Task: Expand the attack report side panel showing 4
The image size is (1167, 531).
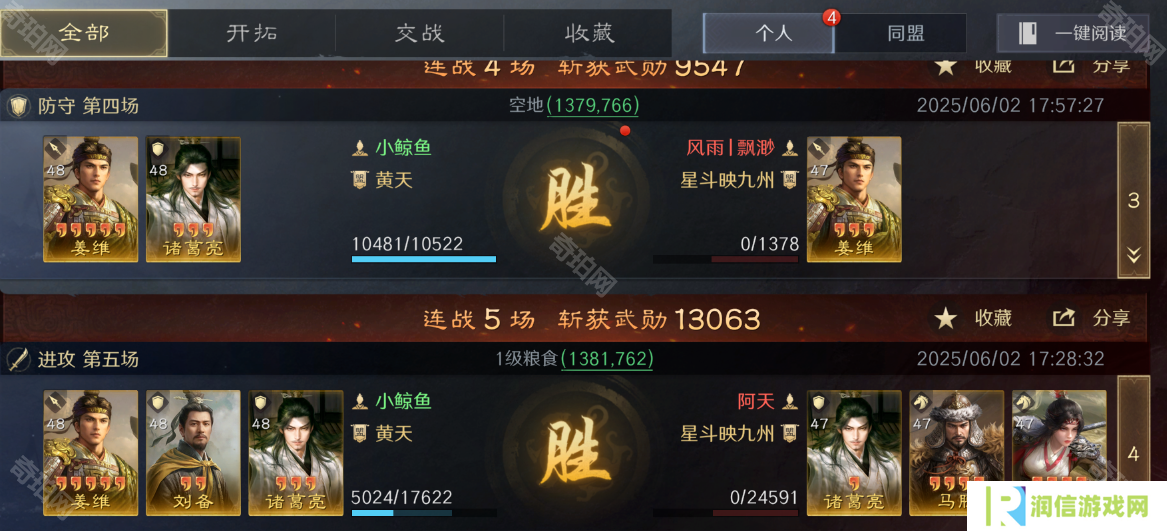Action: [x=1134, y=453]
